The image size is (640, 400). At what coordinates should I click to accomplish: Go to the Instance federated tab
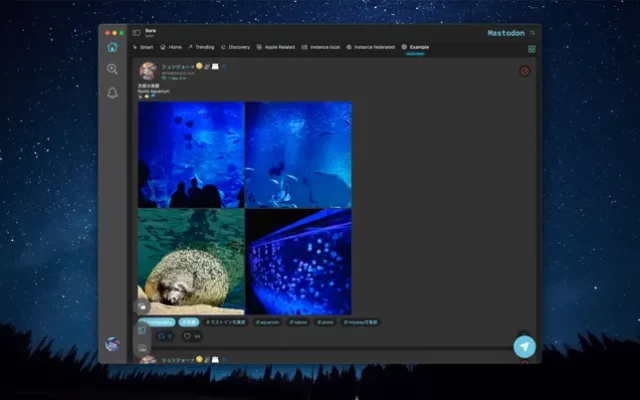pos(370,47)
